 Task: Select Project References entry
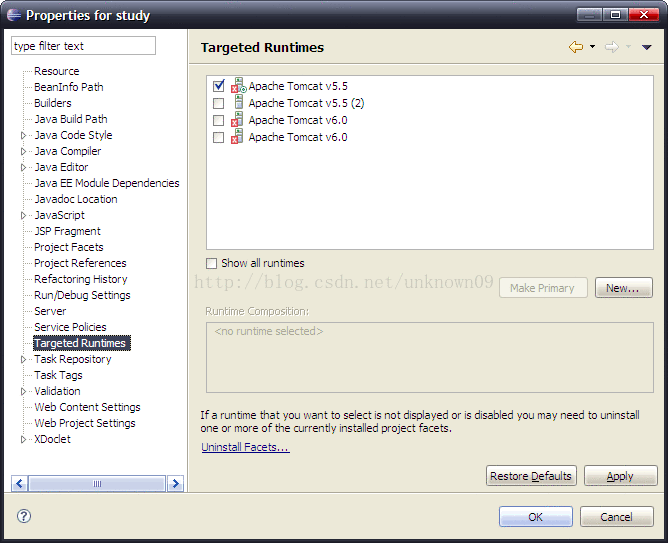[x=80, y=263]
